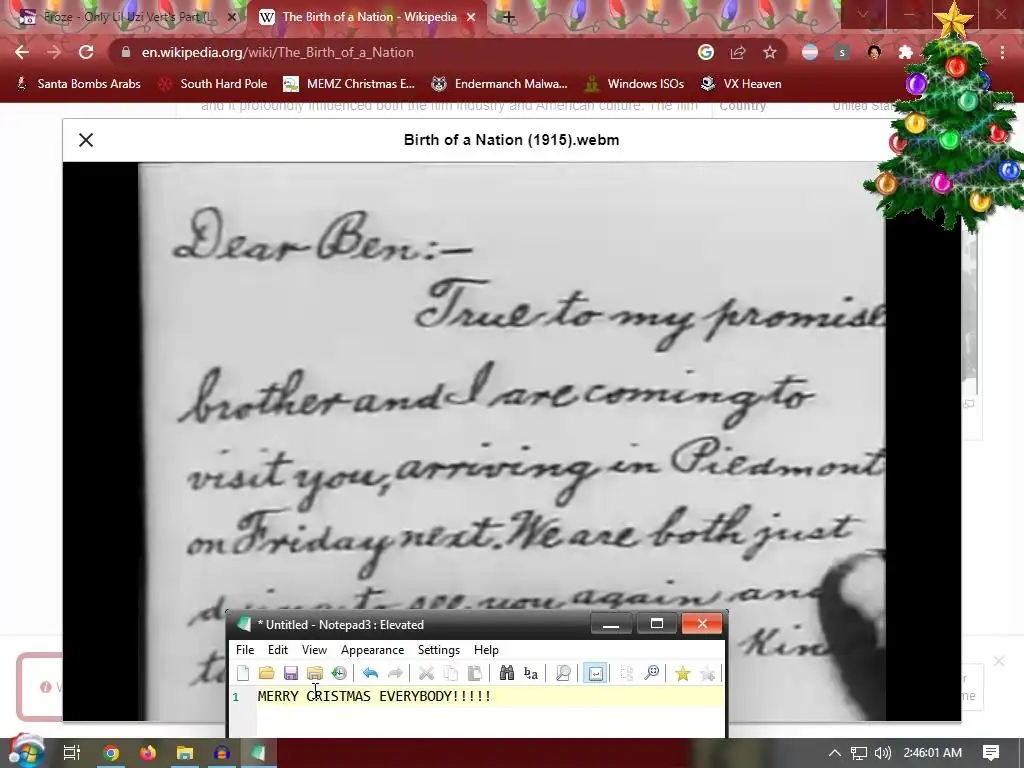Click the blue Undo arrow in Notepad3
Screen dimensions: 1024x768
click(370, 673)
